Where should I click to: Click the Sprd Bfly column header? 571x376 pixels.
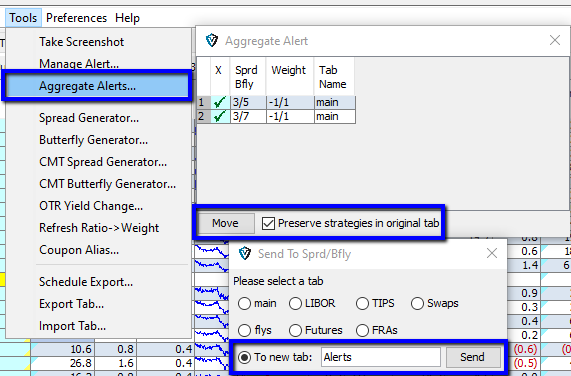[248, 77]
